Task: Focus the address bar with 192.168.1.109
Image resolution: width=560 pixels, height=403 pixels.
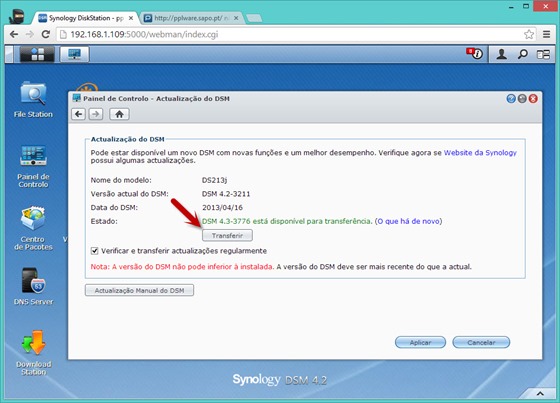Action: coord(296,34)
